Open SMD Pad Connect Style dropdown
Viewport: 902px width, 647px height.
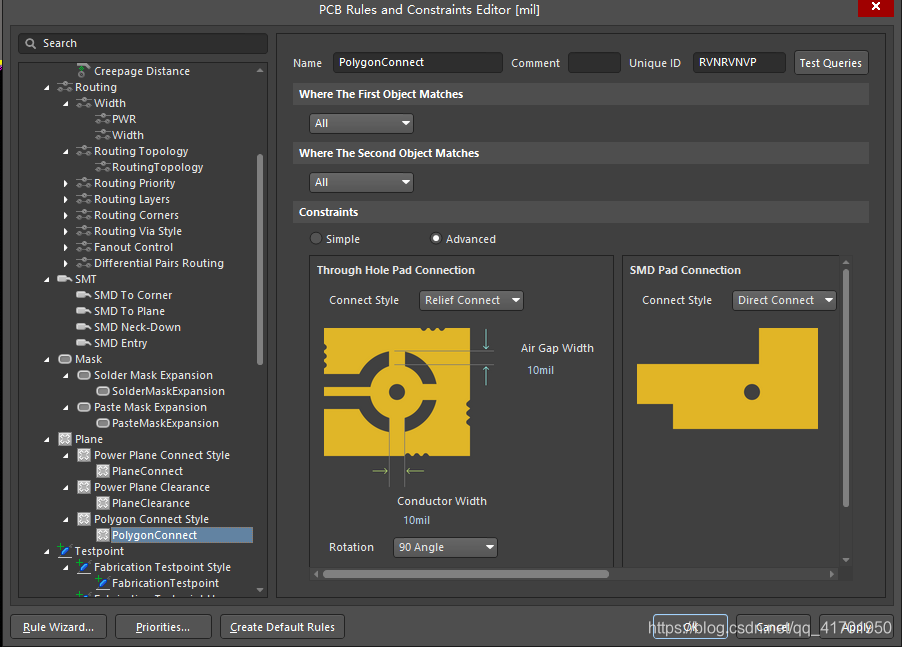click(786, 300)
